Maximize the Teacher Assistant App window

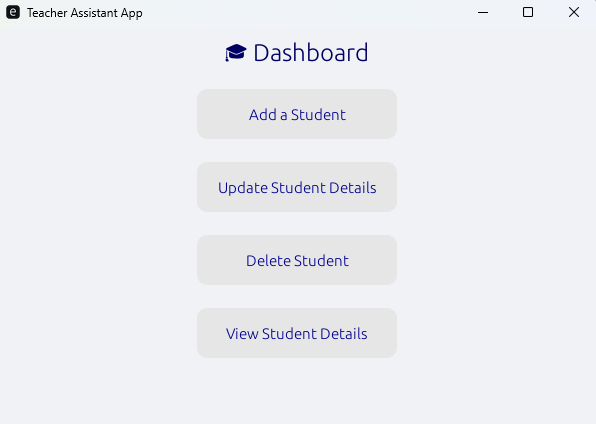528,12
